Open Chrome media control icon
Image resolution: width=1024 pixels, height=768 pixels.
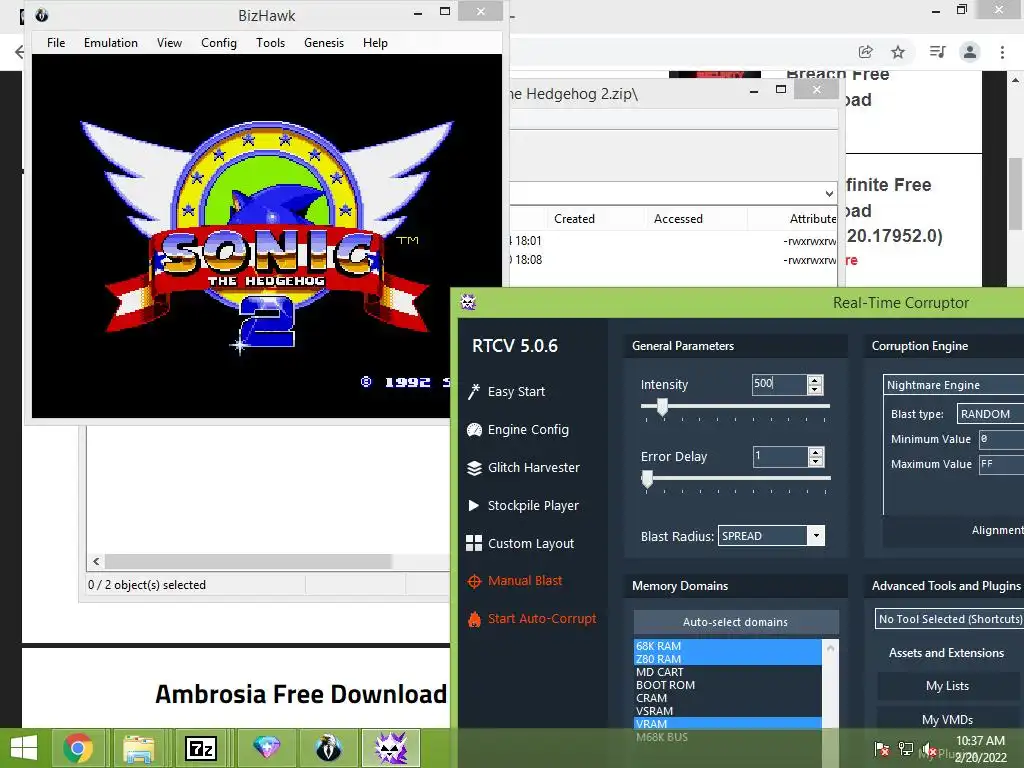click(x=937, y=52)
